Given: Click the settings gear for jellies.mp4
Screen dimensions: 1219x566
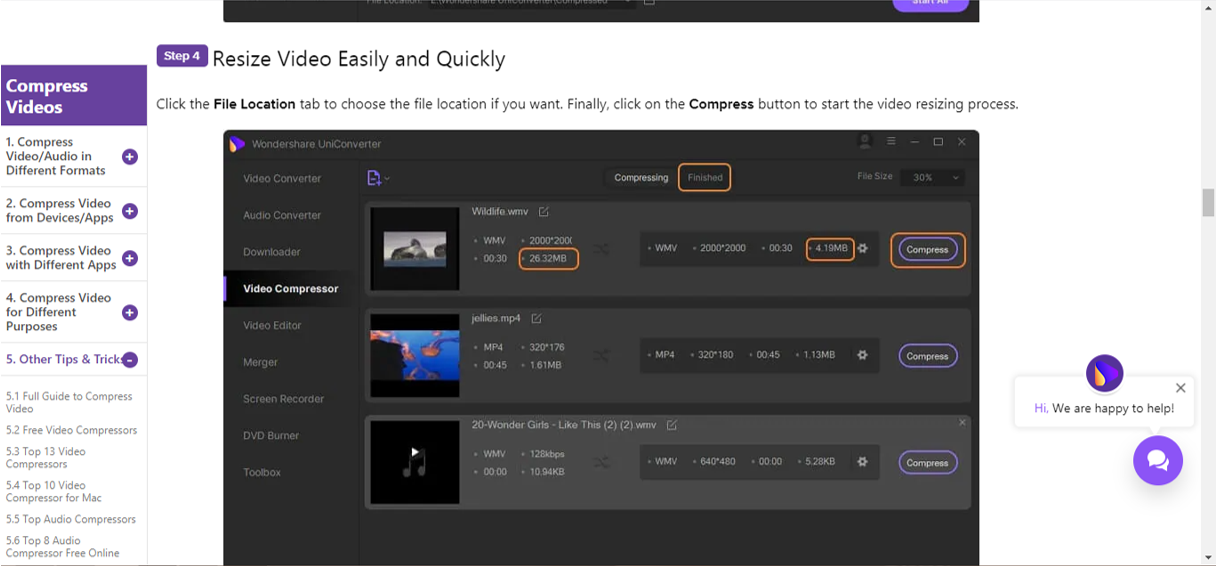Looking at the screenshot, I should 862,355.
